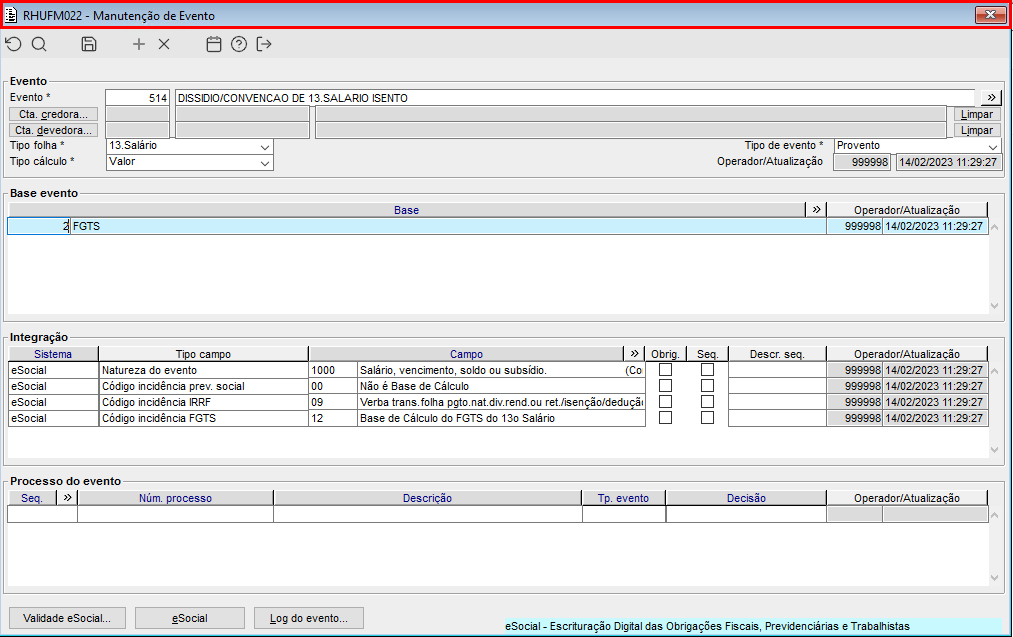The height and width of the screenshot is (637, 1013).
Task: Click the Cta. credora... button
Action: point(54,114)
